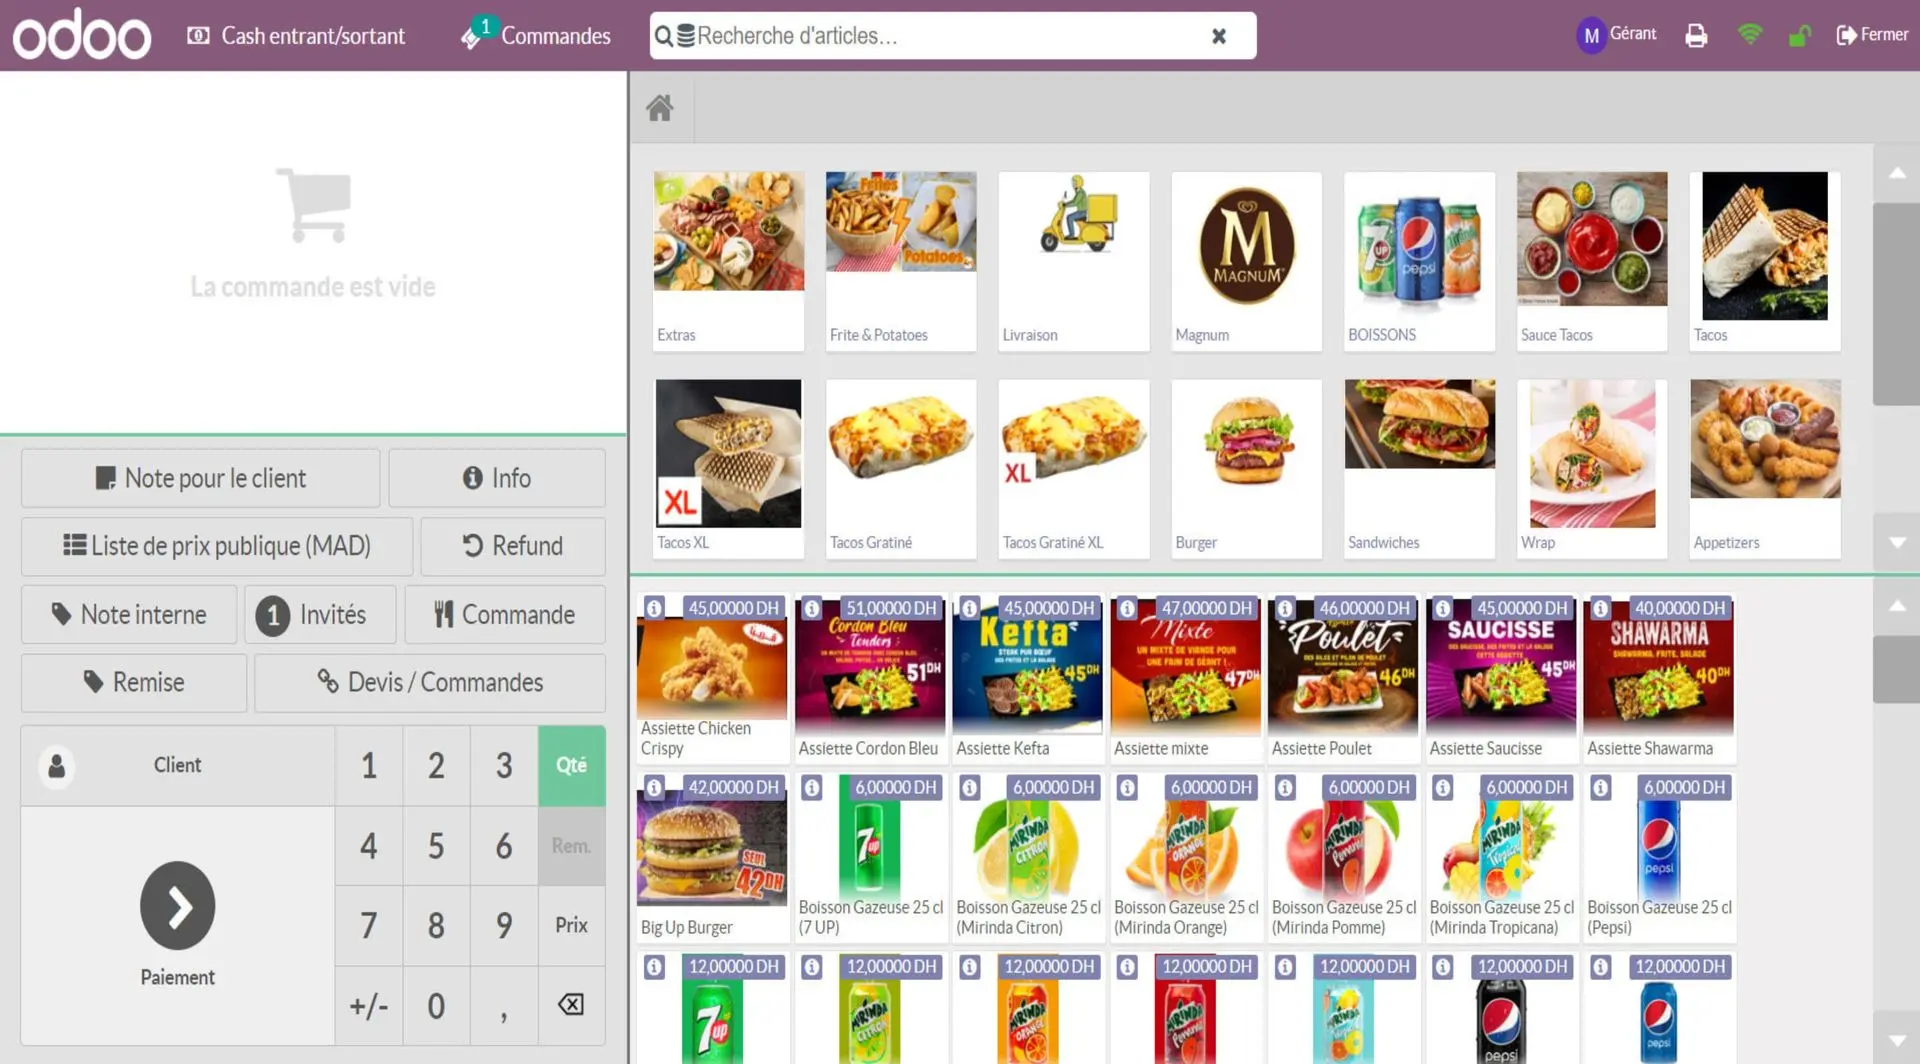
Task: Click the Gérant user avatar
Action: [x=1590, y=36]
